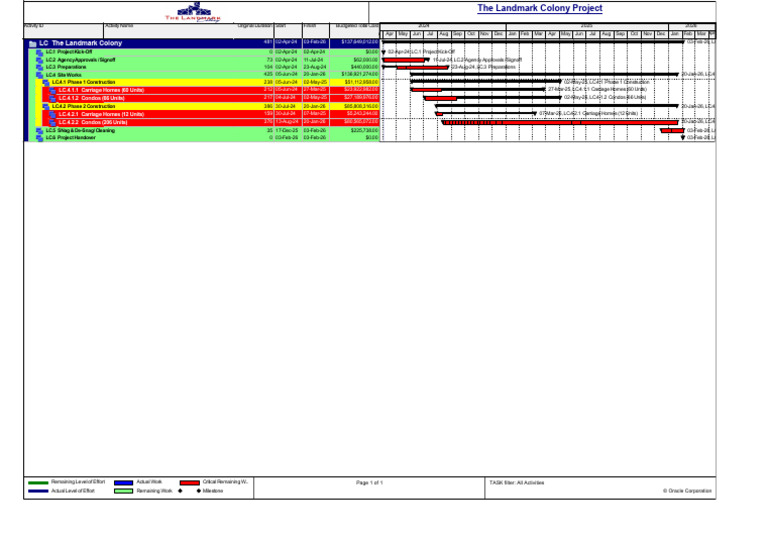Select the LC.1 Project Kick-Off row
Screen dimensions: 768x543
(x=205, y=52)
